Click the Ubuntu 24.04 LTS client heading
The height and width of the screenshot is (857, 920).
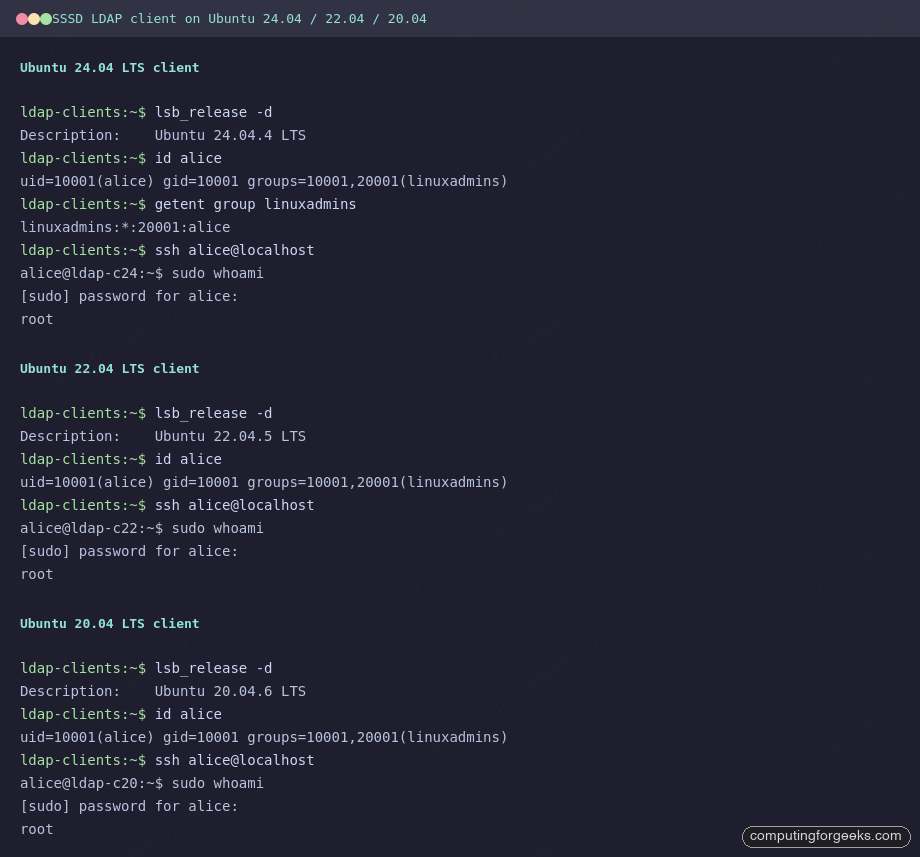pos(110,67)
